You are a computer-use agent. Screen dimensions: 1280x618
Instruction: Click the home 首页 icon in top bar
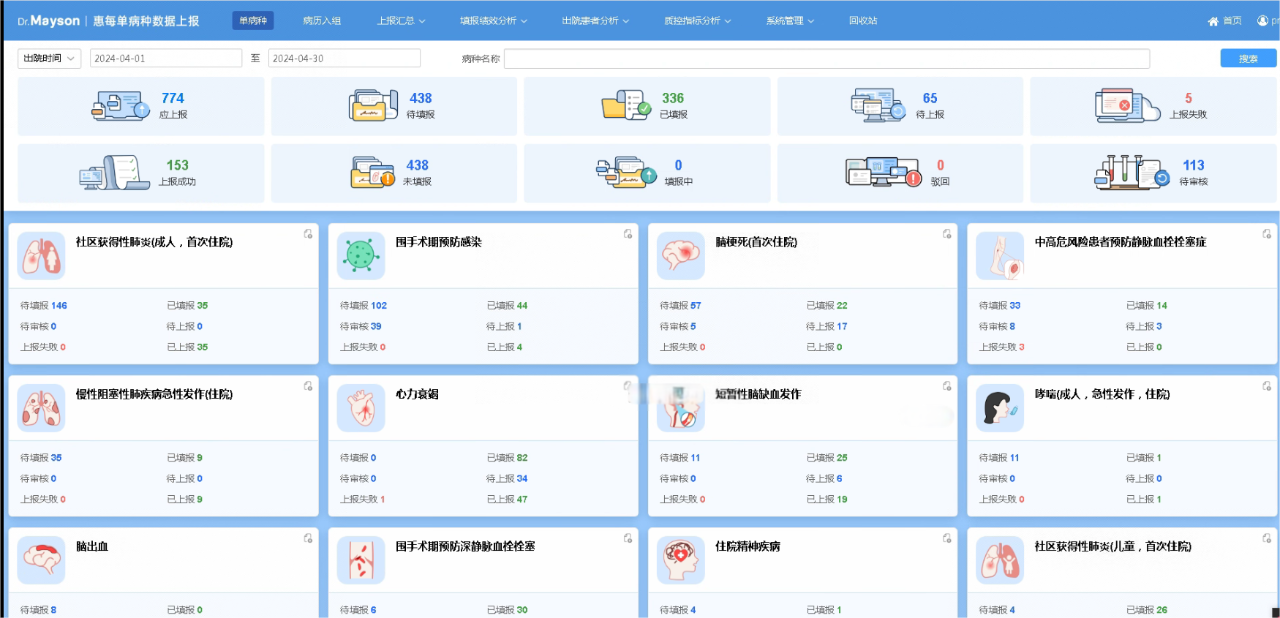[x=1213, y=19]
